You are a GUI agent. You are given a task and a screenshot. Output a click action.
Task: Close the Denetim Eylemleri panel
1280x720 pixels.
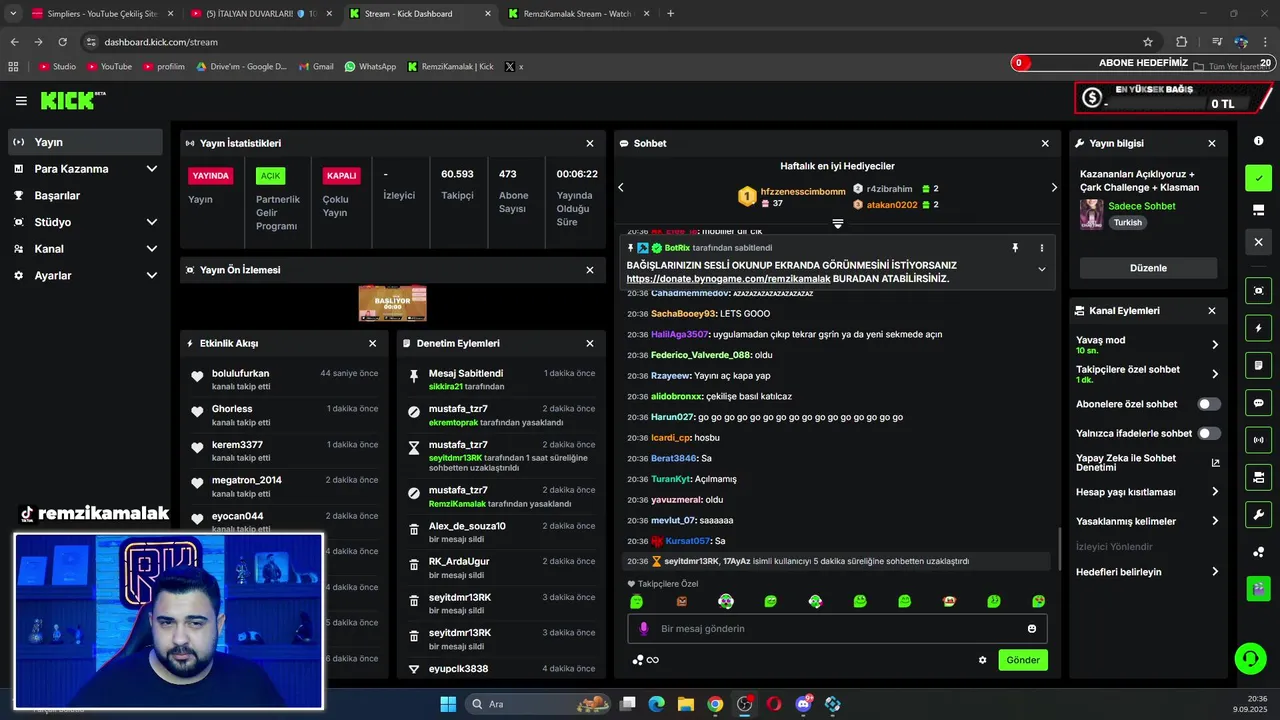590,343
